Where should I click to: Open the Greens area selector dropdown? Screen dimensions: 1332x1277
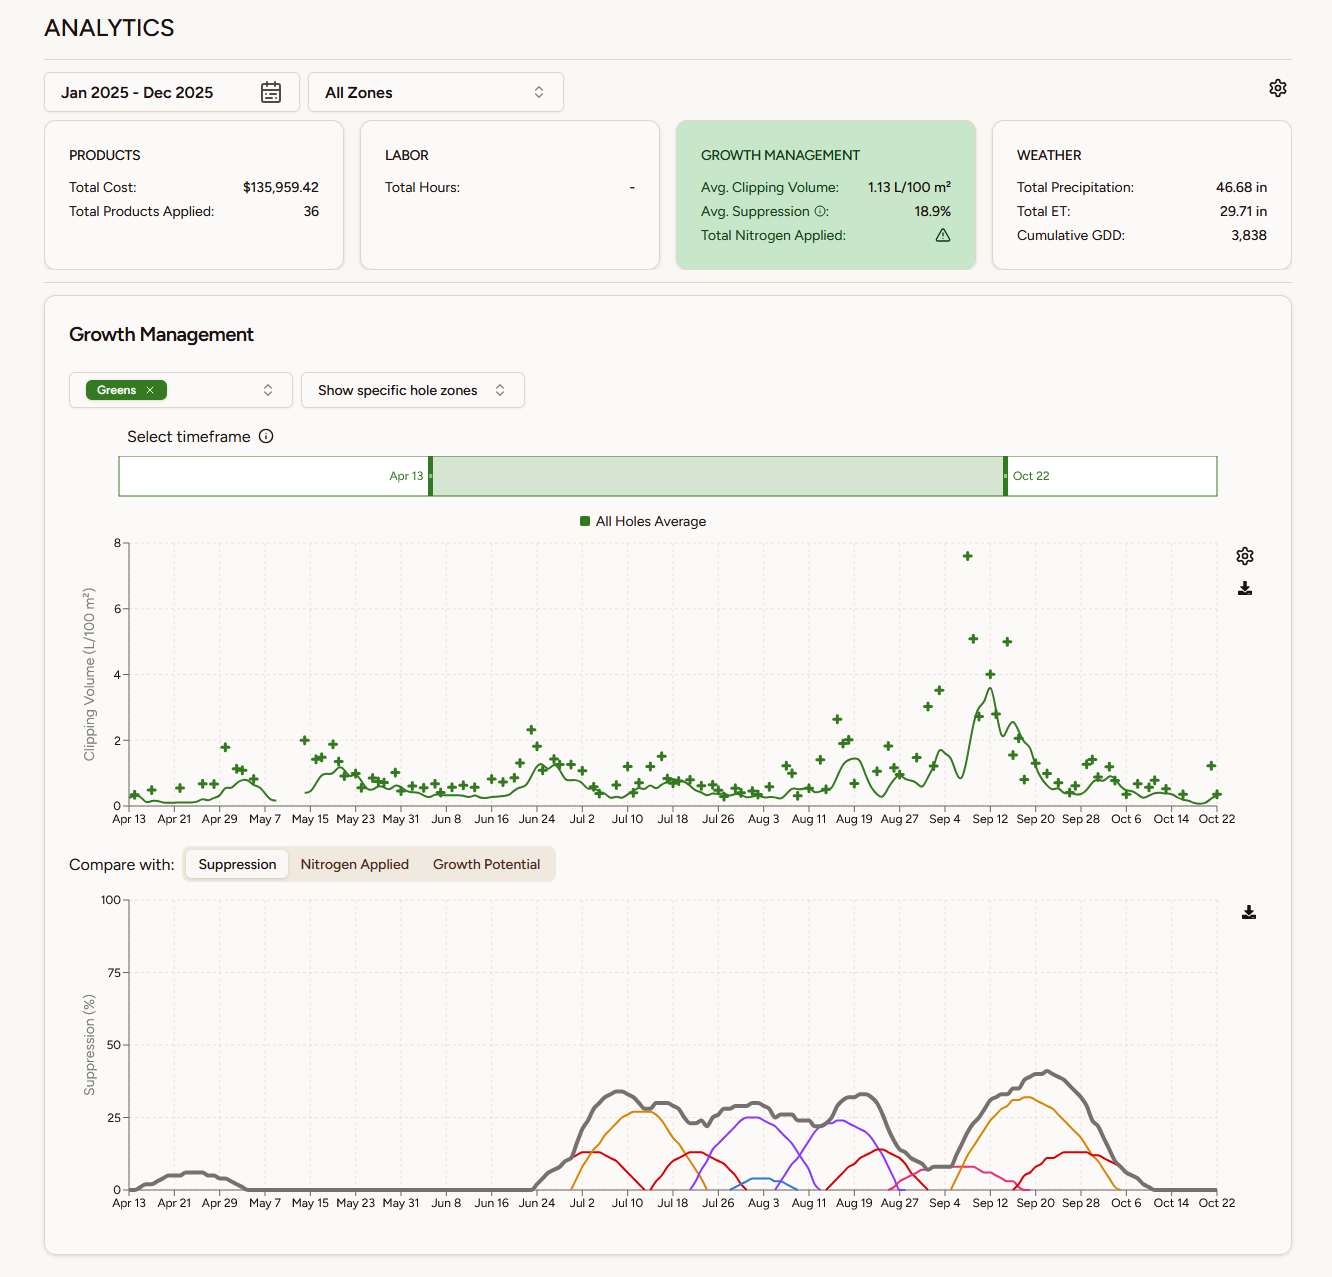pyautogui.click(x=267, y=391)
